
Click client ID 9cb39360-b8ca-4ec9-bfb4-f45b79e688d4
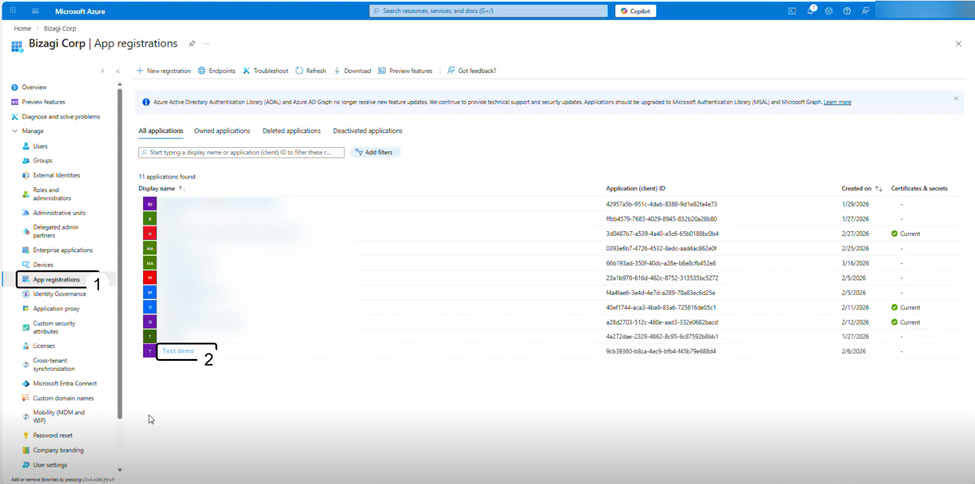[x=661, y=351]
